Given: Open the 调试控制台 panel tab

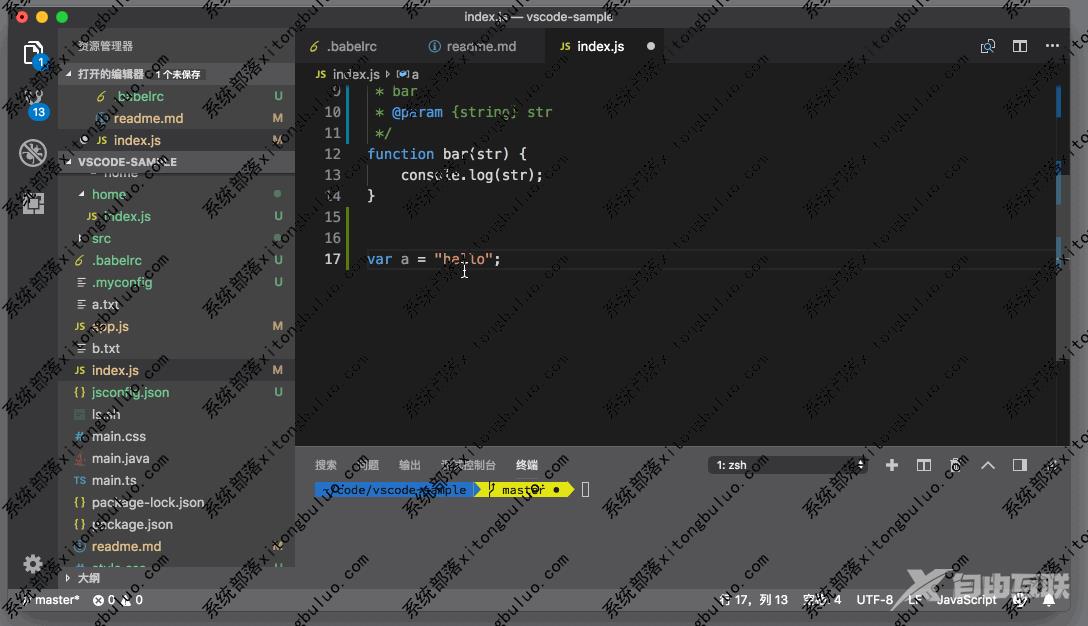Looking at the screenshot, I should pyautogui.click(x=468, y=465).
